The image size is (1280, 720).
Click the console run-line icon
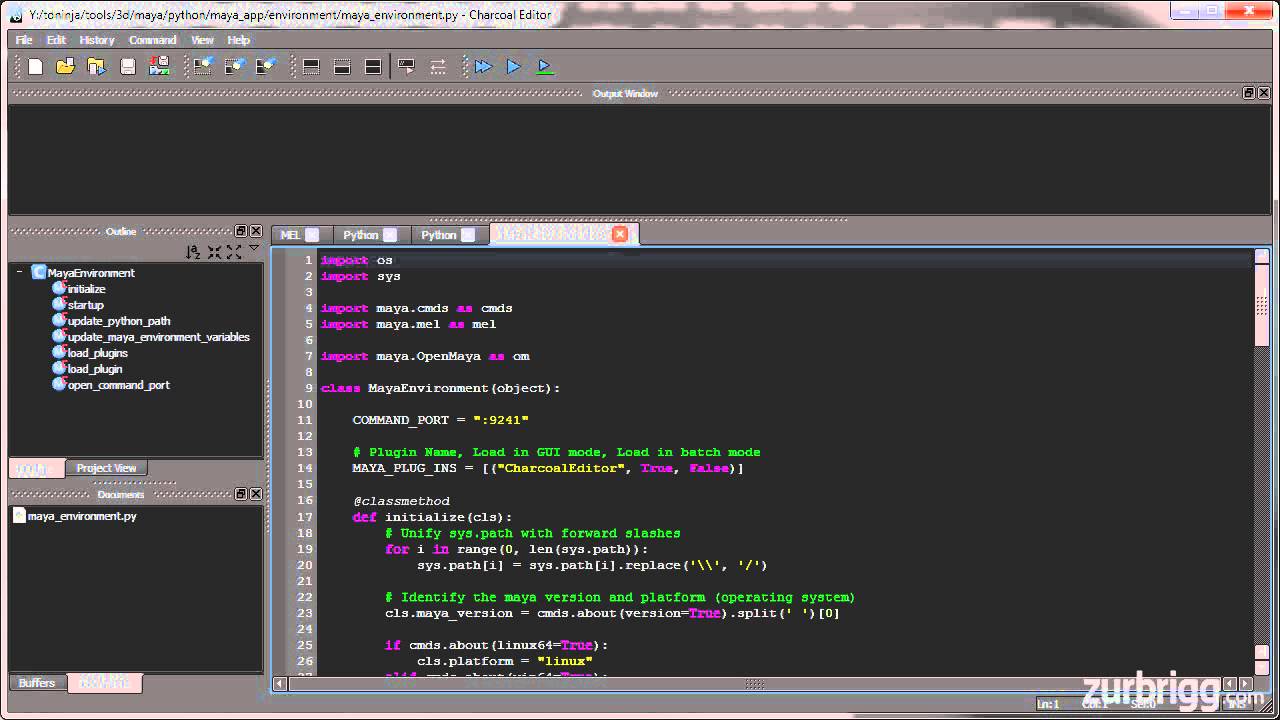[406, 67]
